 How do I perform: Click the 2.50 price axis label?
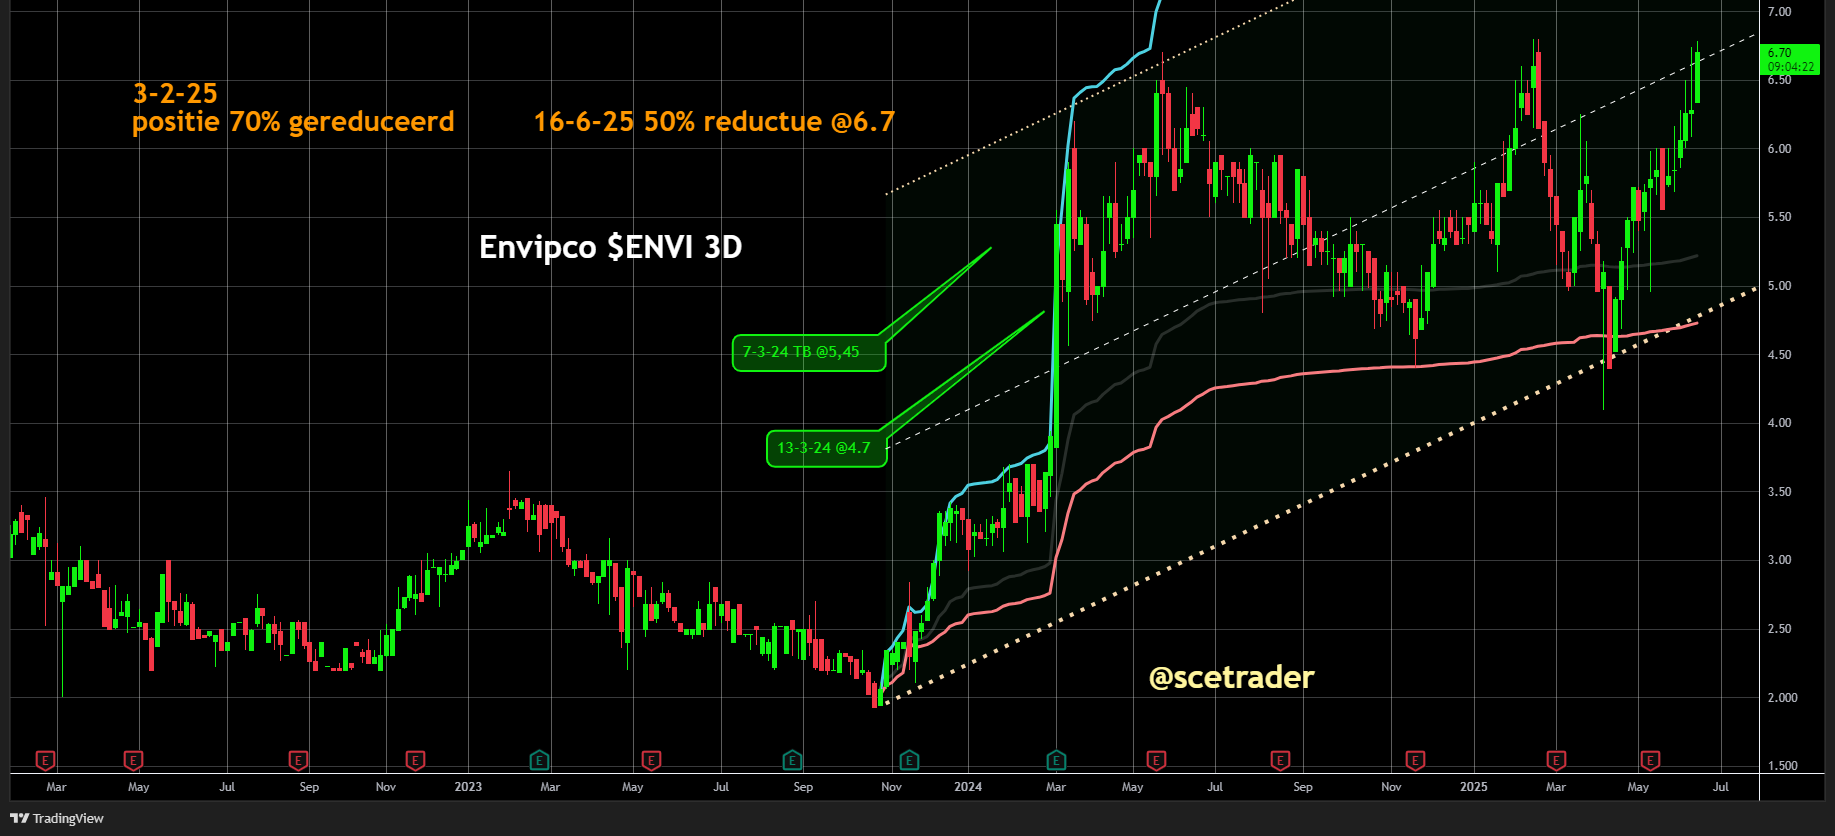click(1779, 629)
